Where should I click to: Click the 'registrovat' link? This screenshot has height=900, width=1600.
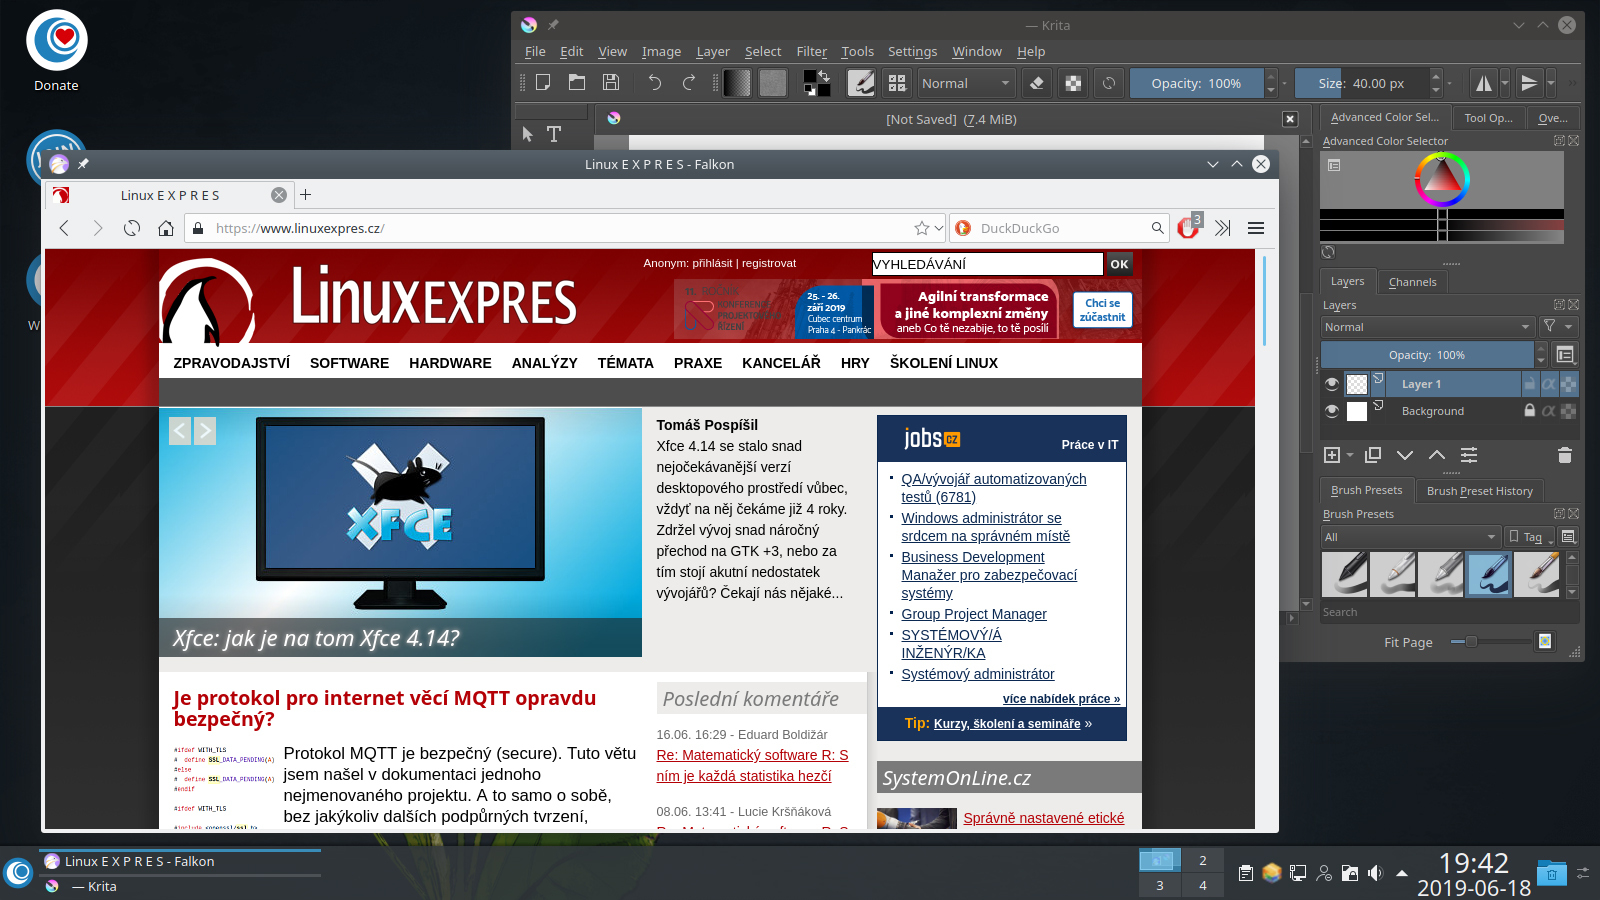click(x=769, y=263)
